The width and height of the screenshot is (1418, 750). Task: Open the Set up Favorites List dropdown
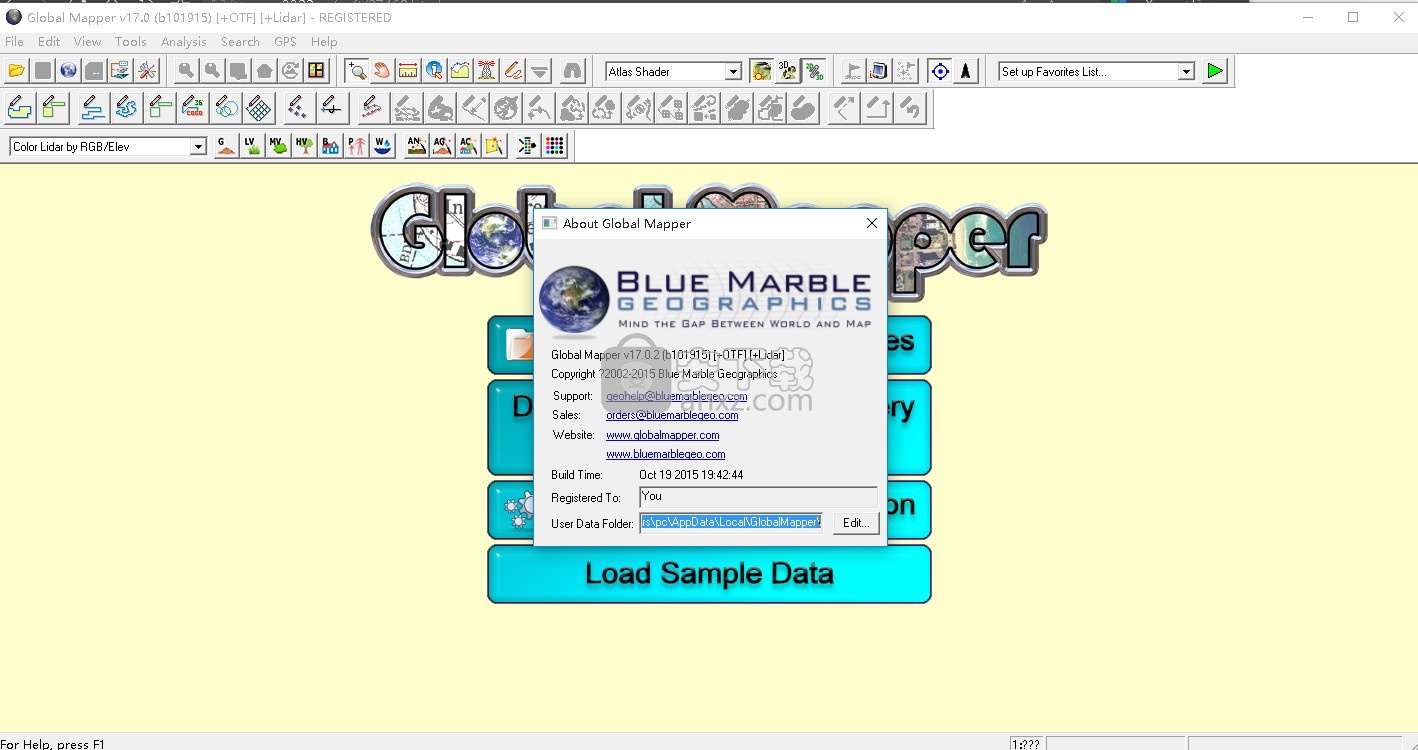[1096, 72]
